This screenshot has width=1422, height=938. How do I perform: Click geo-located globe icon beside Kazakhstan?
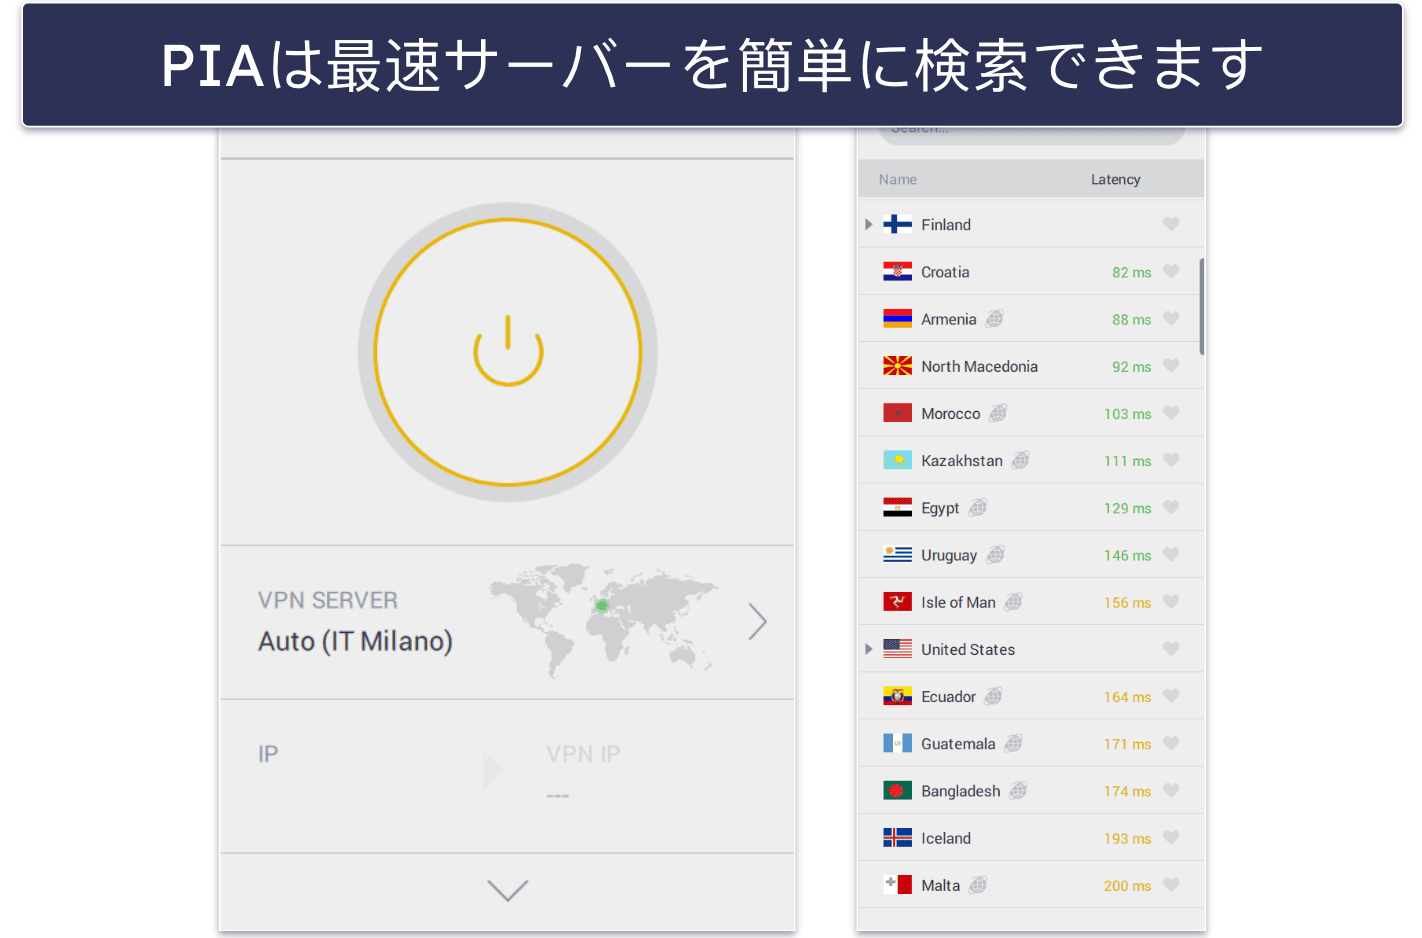pyautogui.click(x=1020, y=460)
